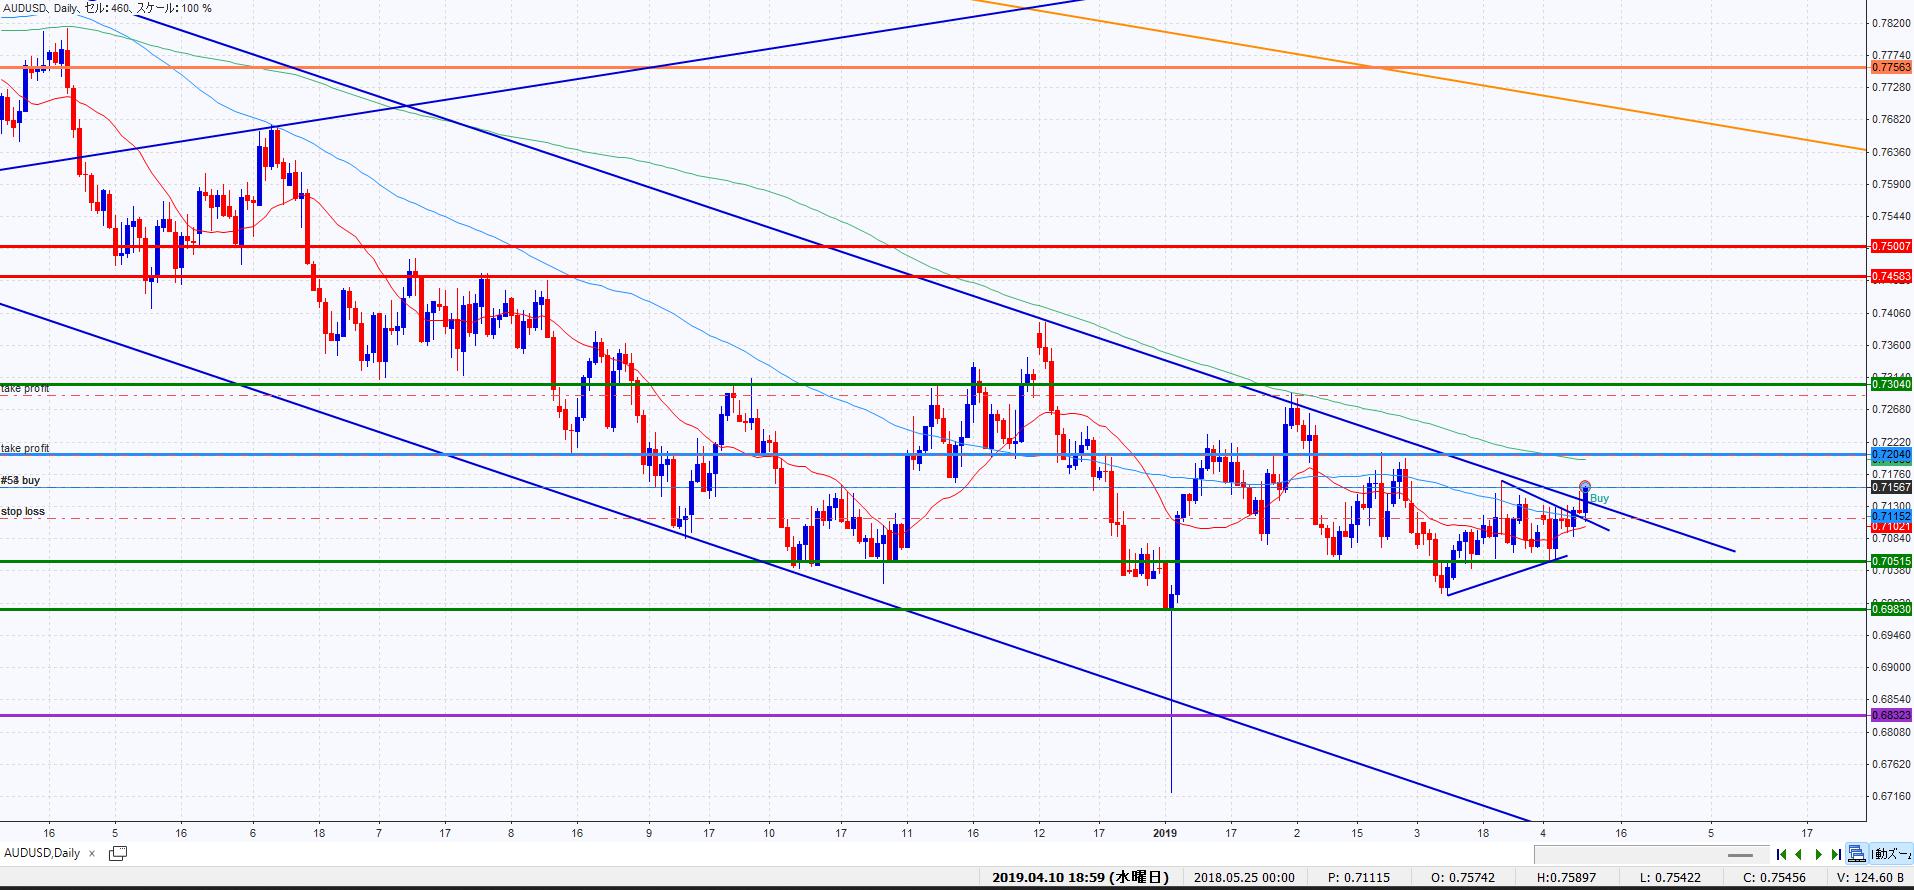Image resolution: width=1914 pixels, height=890 pixels.
Task: Click the stop loss line label
Action: click(x=23, y=512)
